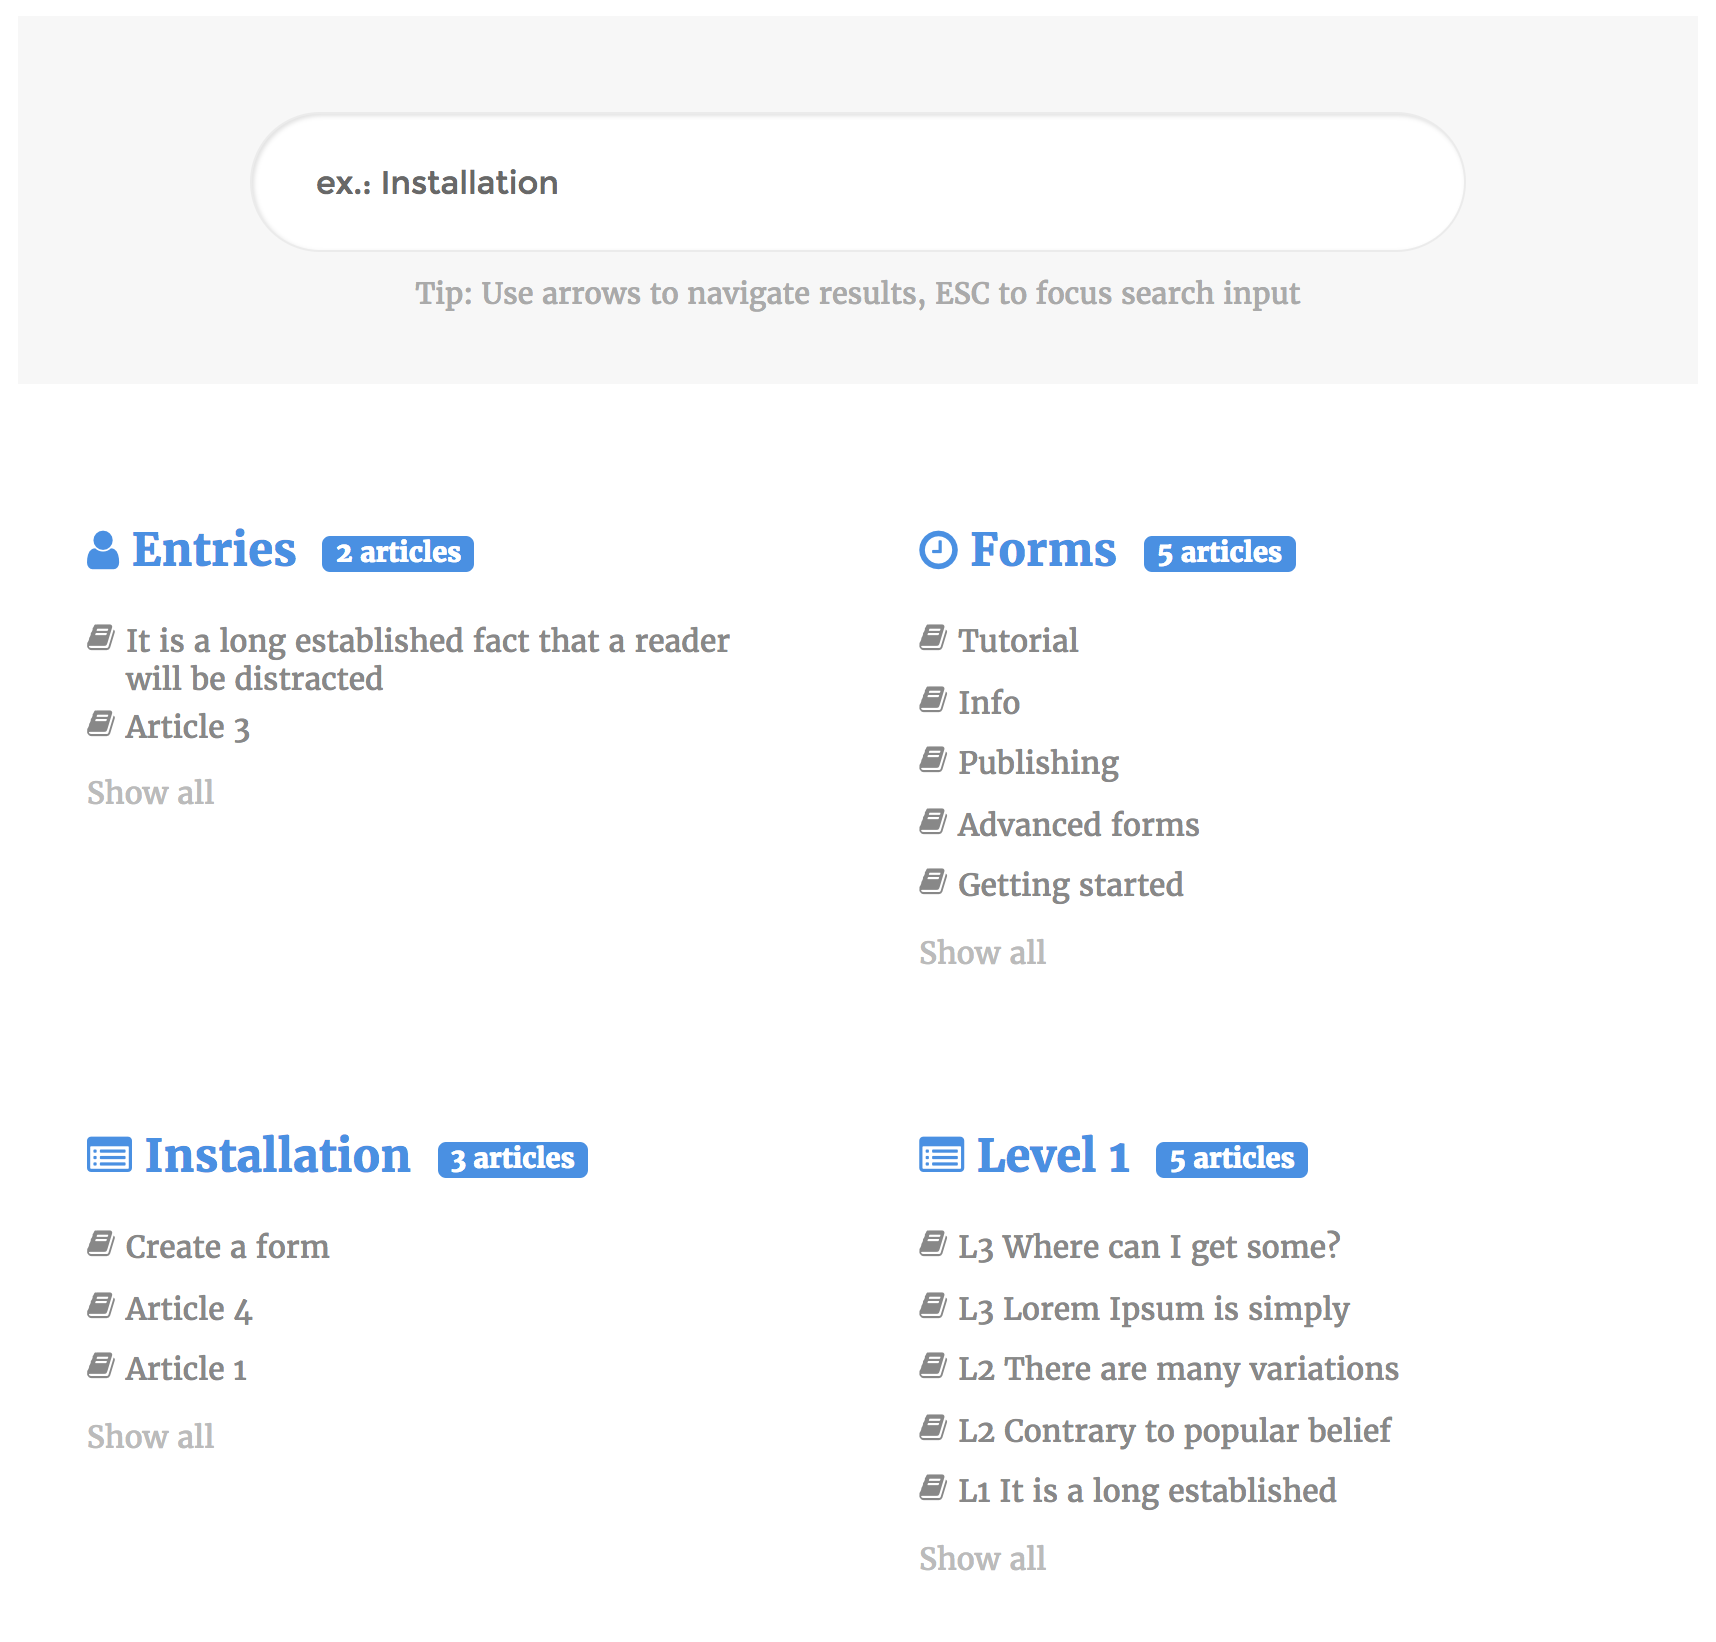1716x1642 pixels.
Task: Click the list icon beside Level 1
Action: 941,1156
